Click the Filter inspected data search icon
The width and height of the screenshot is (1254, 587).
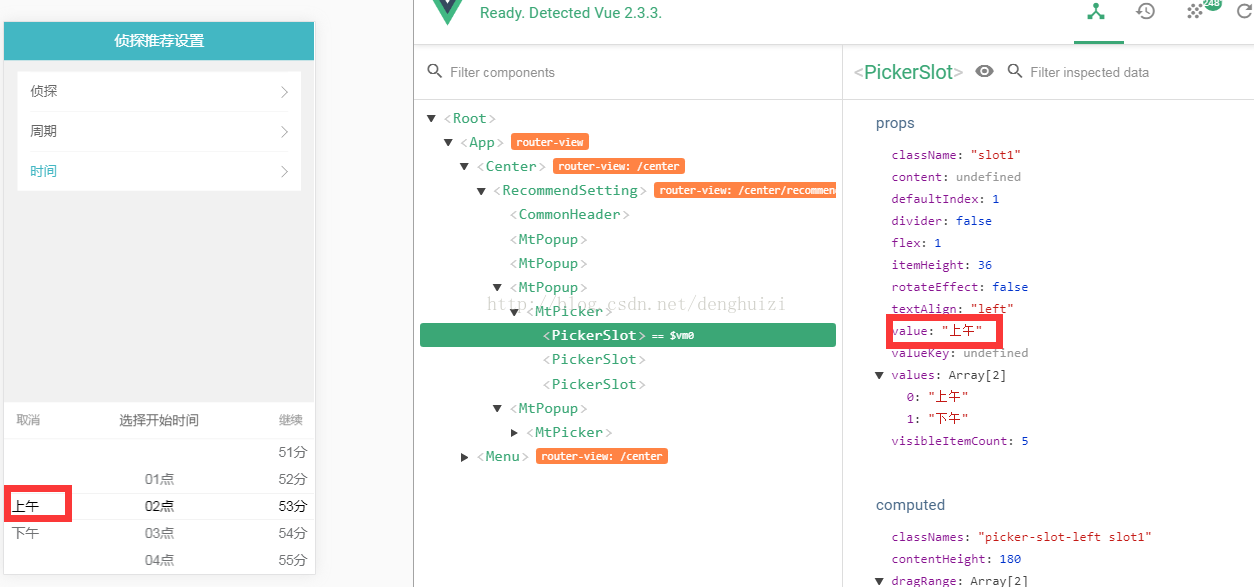(1015, 72)
